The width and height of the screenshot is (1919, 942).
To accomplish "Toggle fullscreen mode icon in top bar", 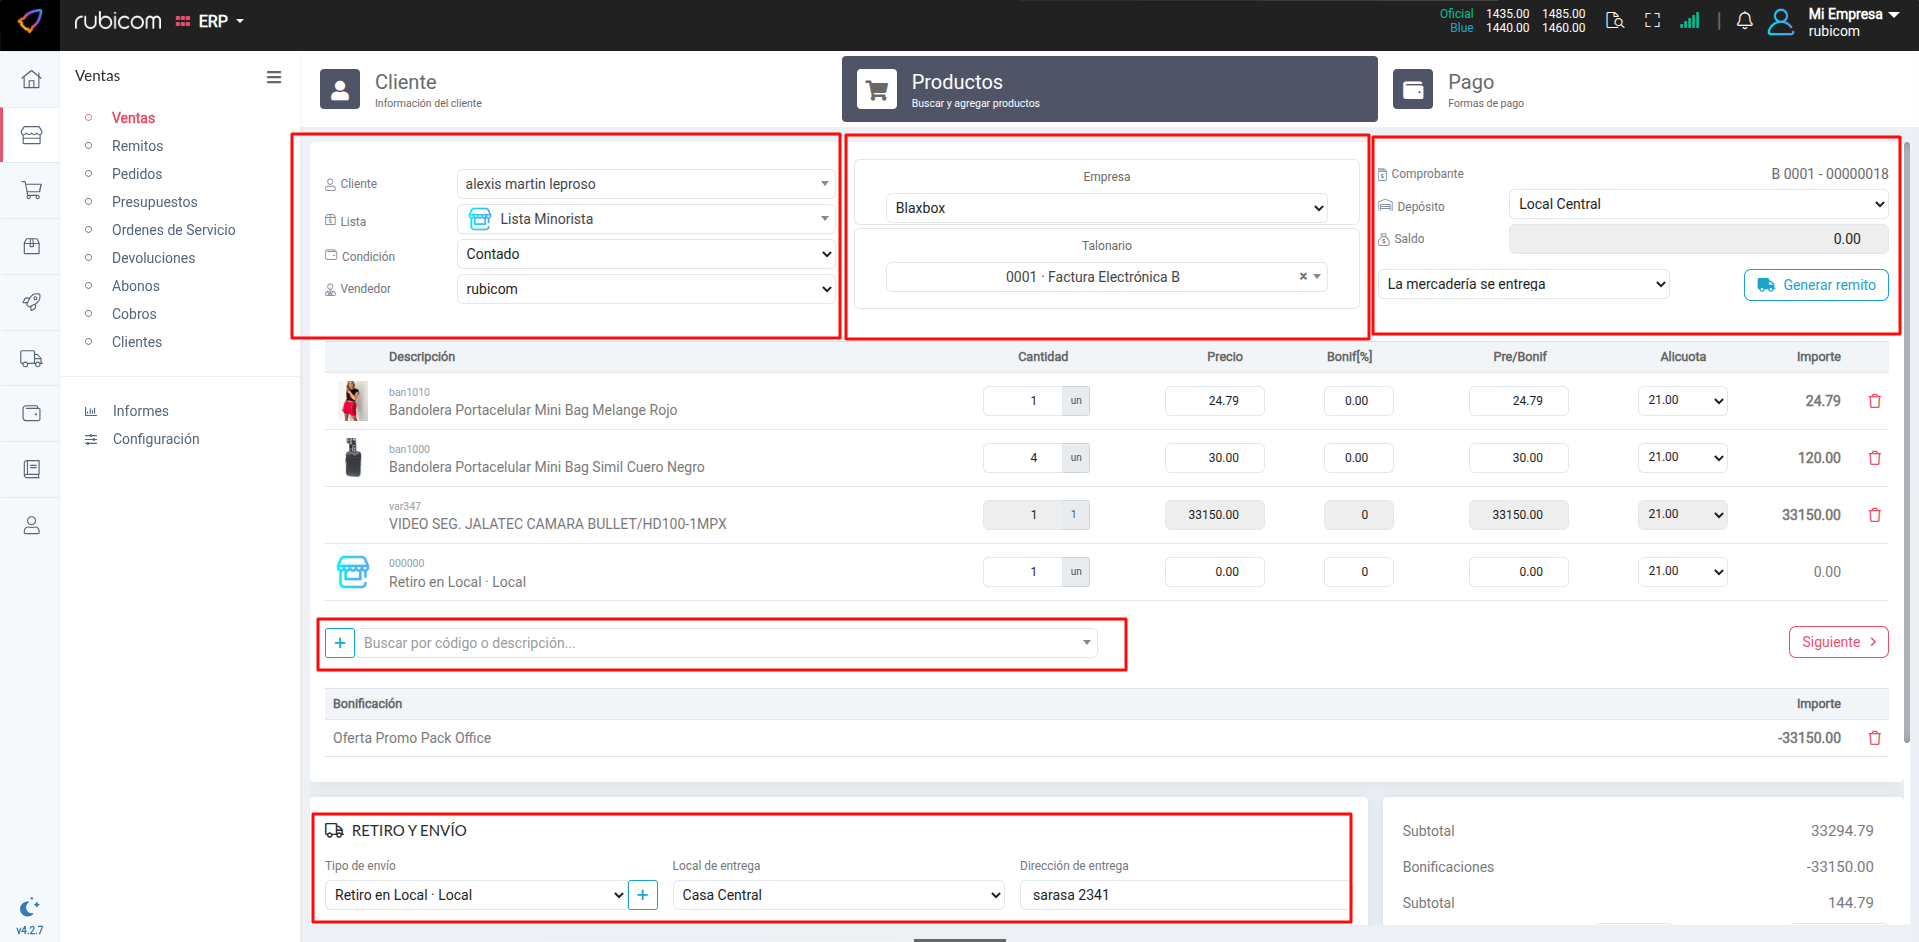I will (1652, 21).
